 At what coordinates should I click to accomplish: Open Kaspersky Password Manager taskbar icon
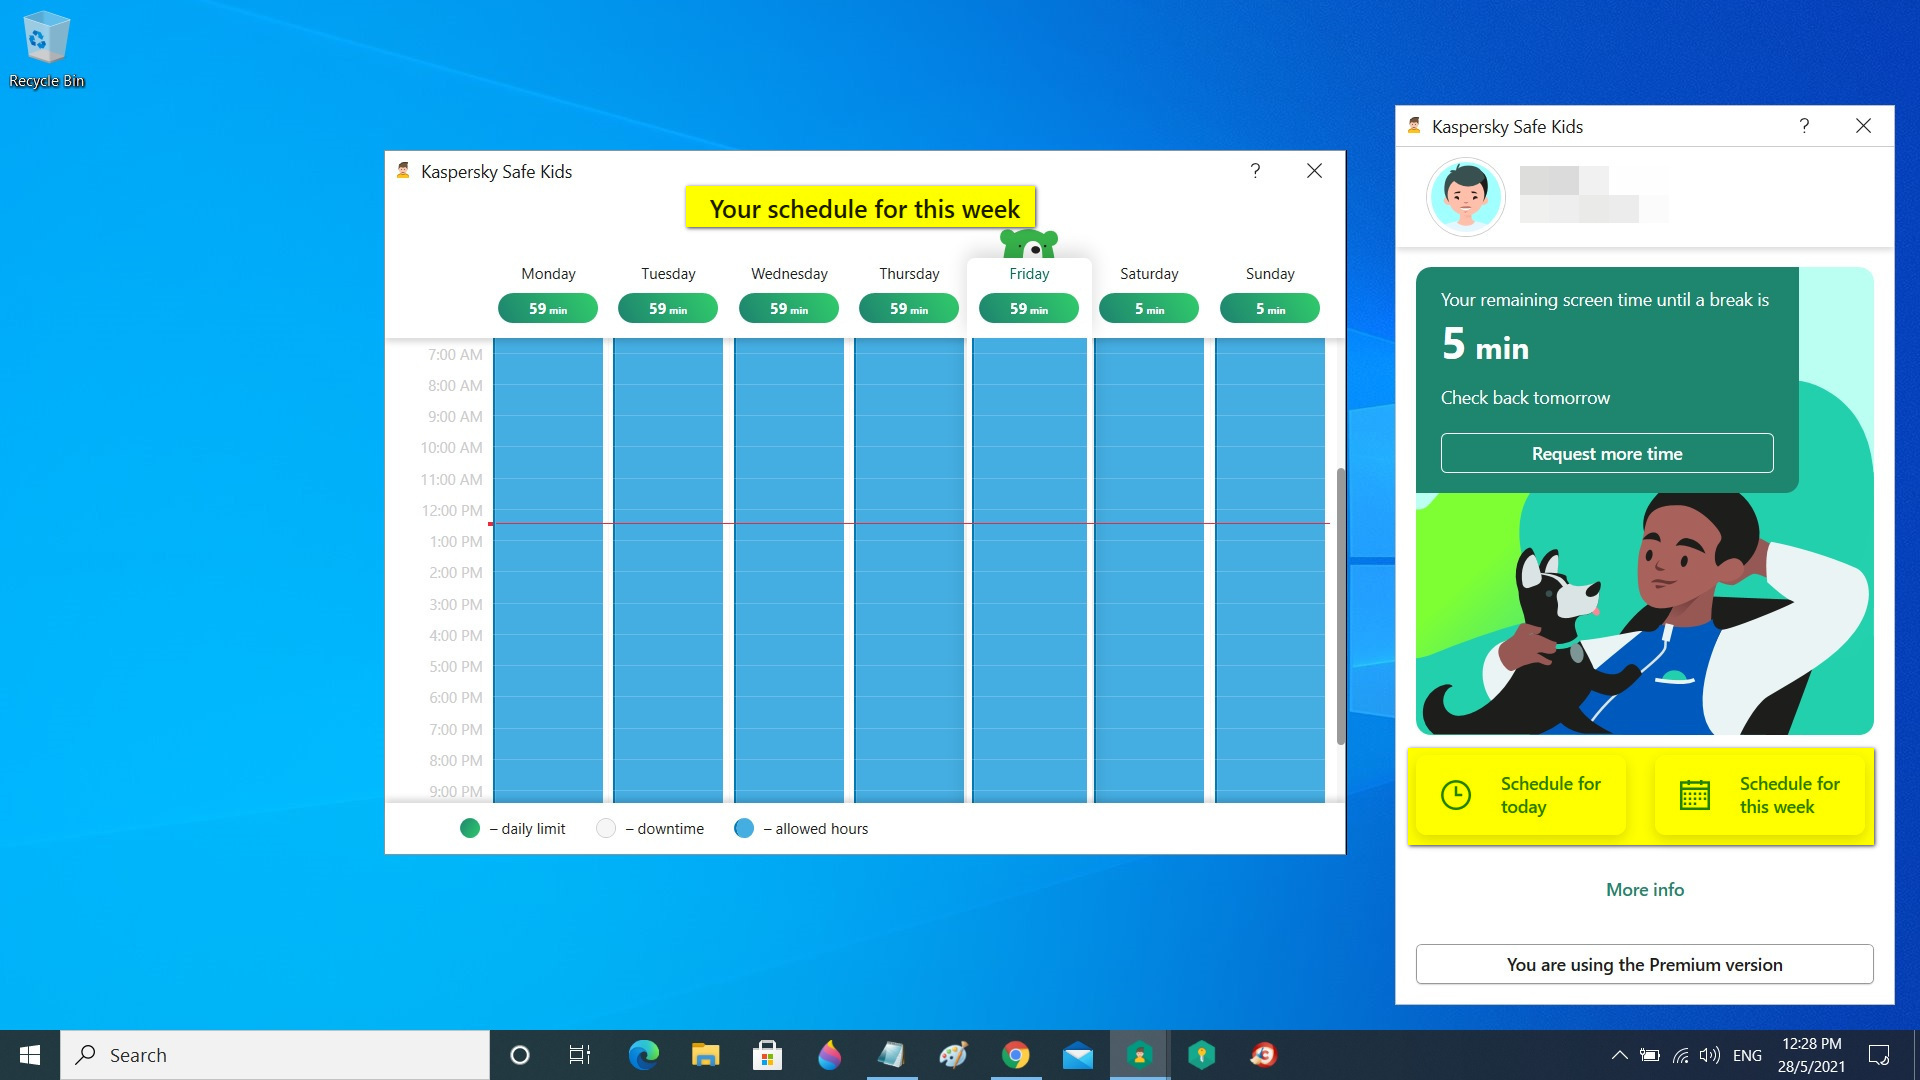coord(1201,1055)
